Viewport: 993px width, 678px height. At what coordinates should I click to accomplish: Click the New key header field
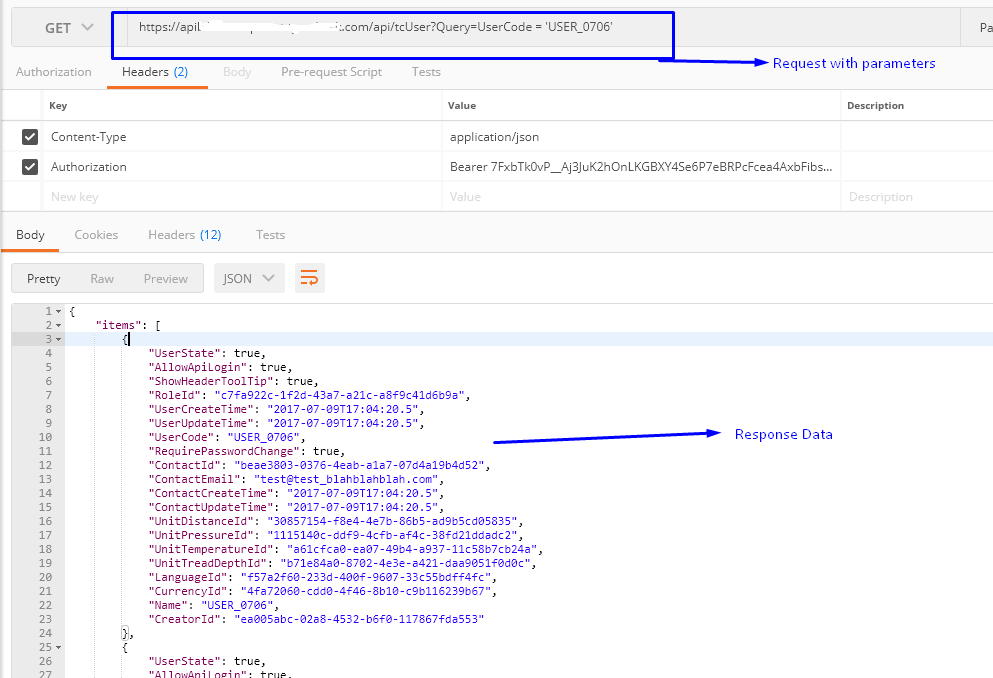point(240,197)
